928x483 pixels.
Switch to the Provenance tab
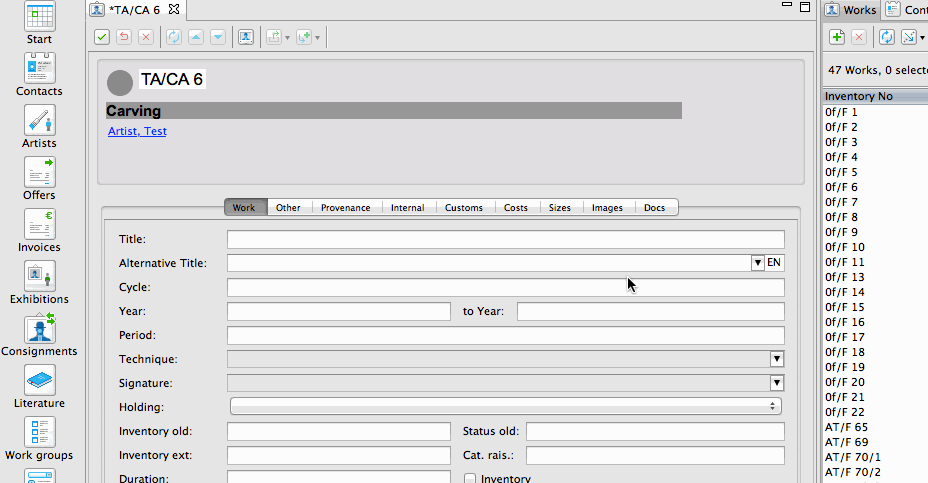click(x=346, y=208)
